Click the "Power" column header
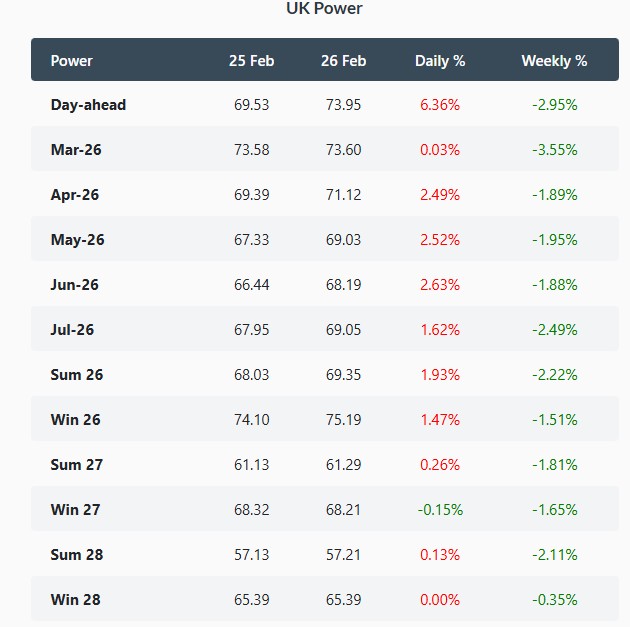This screenshot has width=630, height=627. tap(71, 61)
